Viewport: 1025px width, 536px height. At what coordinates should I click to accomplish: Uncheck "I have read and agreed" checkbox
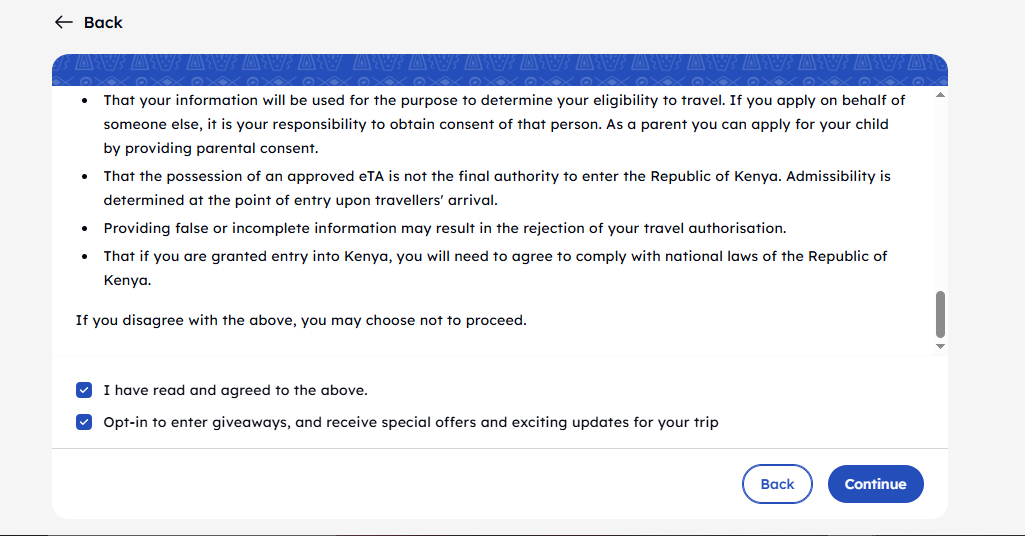pos(84,390)
